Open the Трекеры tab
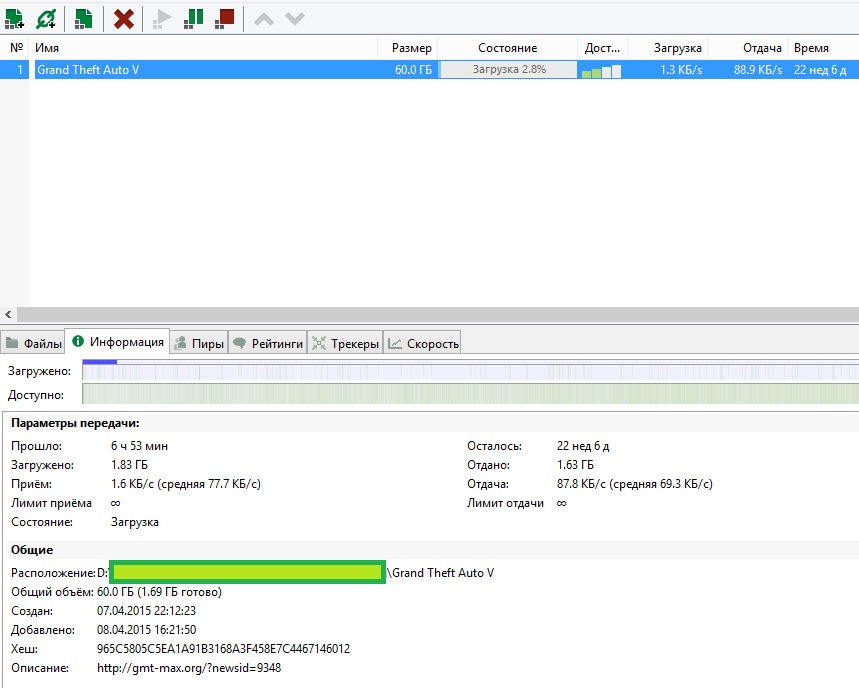The width and height of the screenshot is (859, 688). (345, 343)
